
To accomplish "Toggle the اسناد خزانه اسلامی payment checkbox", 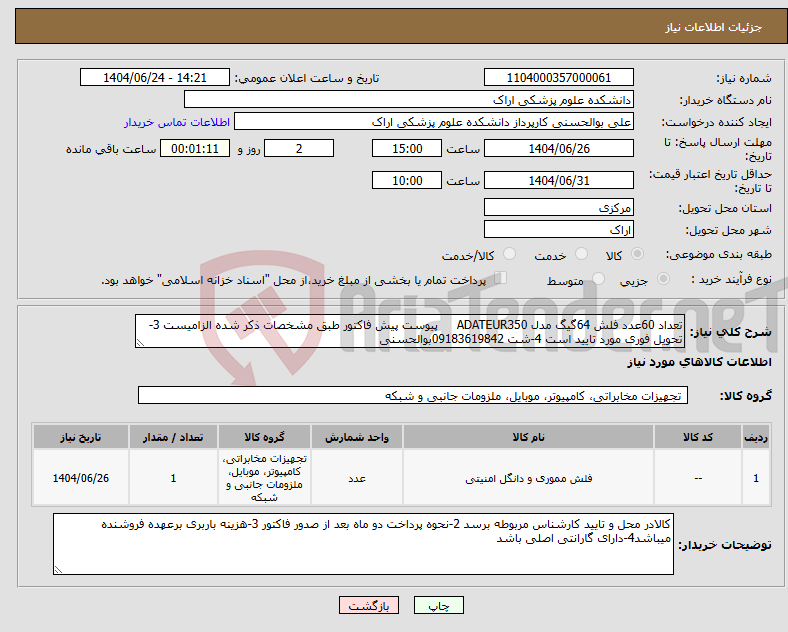I will 501,278.
